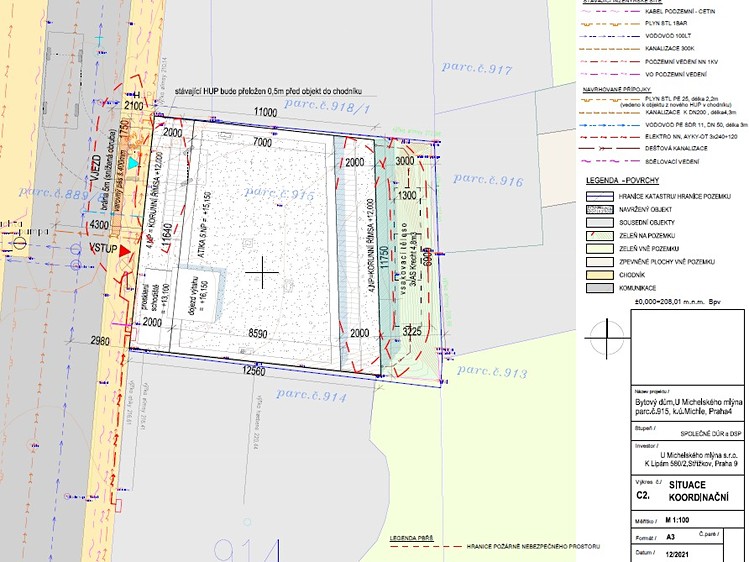
Task: Click the stage text SPOLEČNÉ DÚR a DSP
Action: pos(711,434)
